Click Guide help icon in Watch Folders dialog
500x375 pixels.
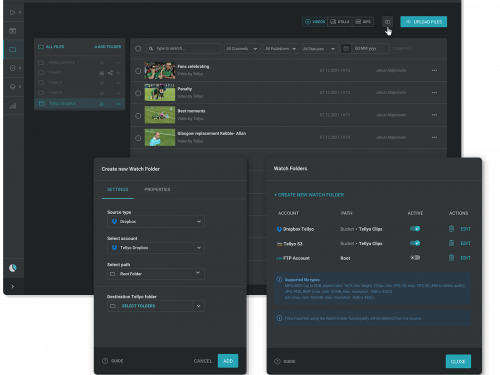point(277,361)
